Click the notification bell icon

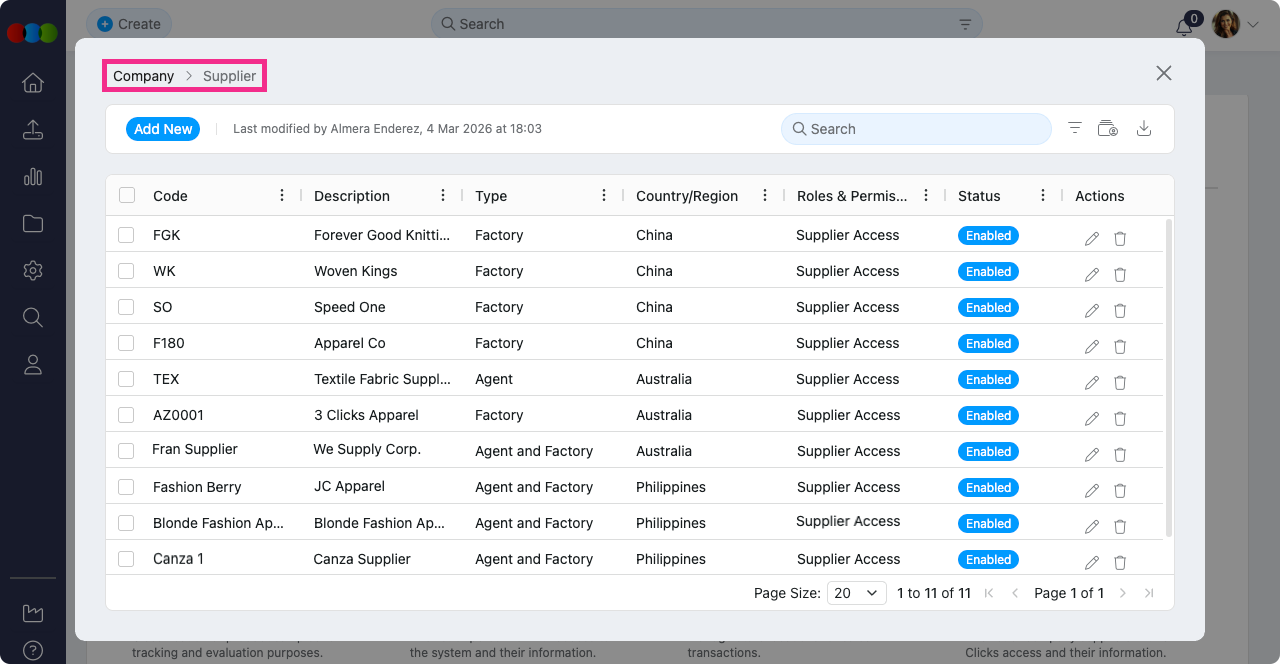click(x=1184, y=27)
